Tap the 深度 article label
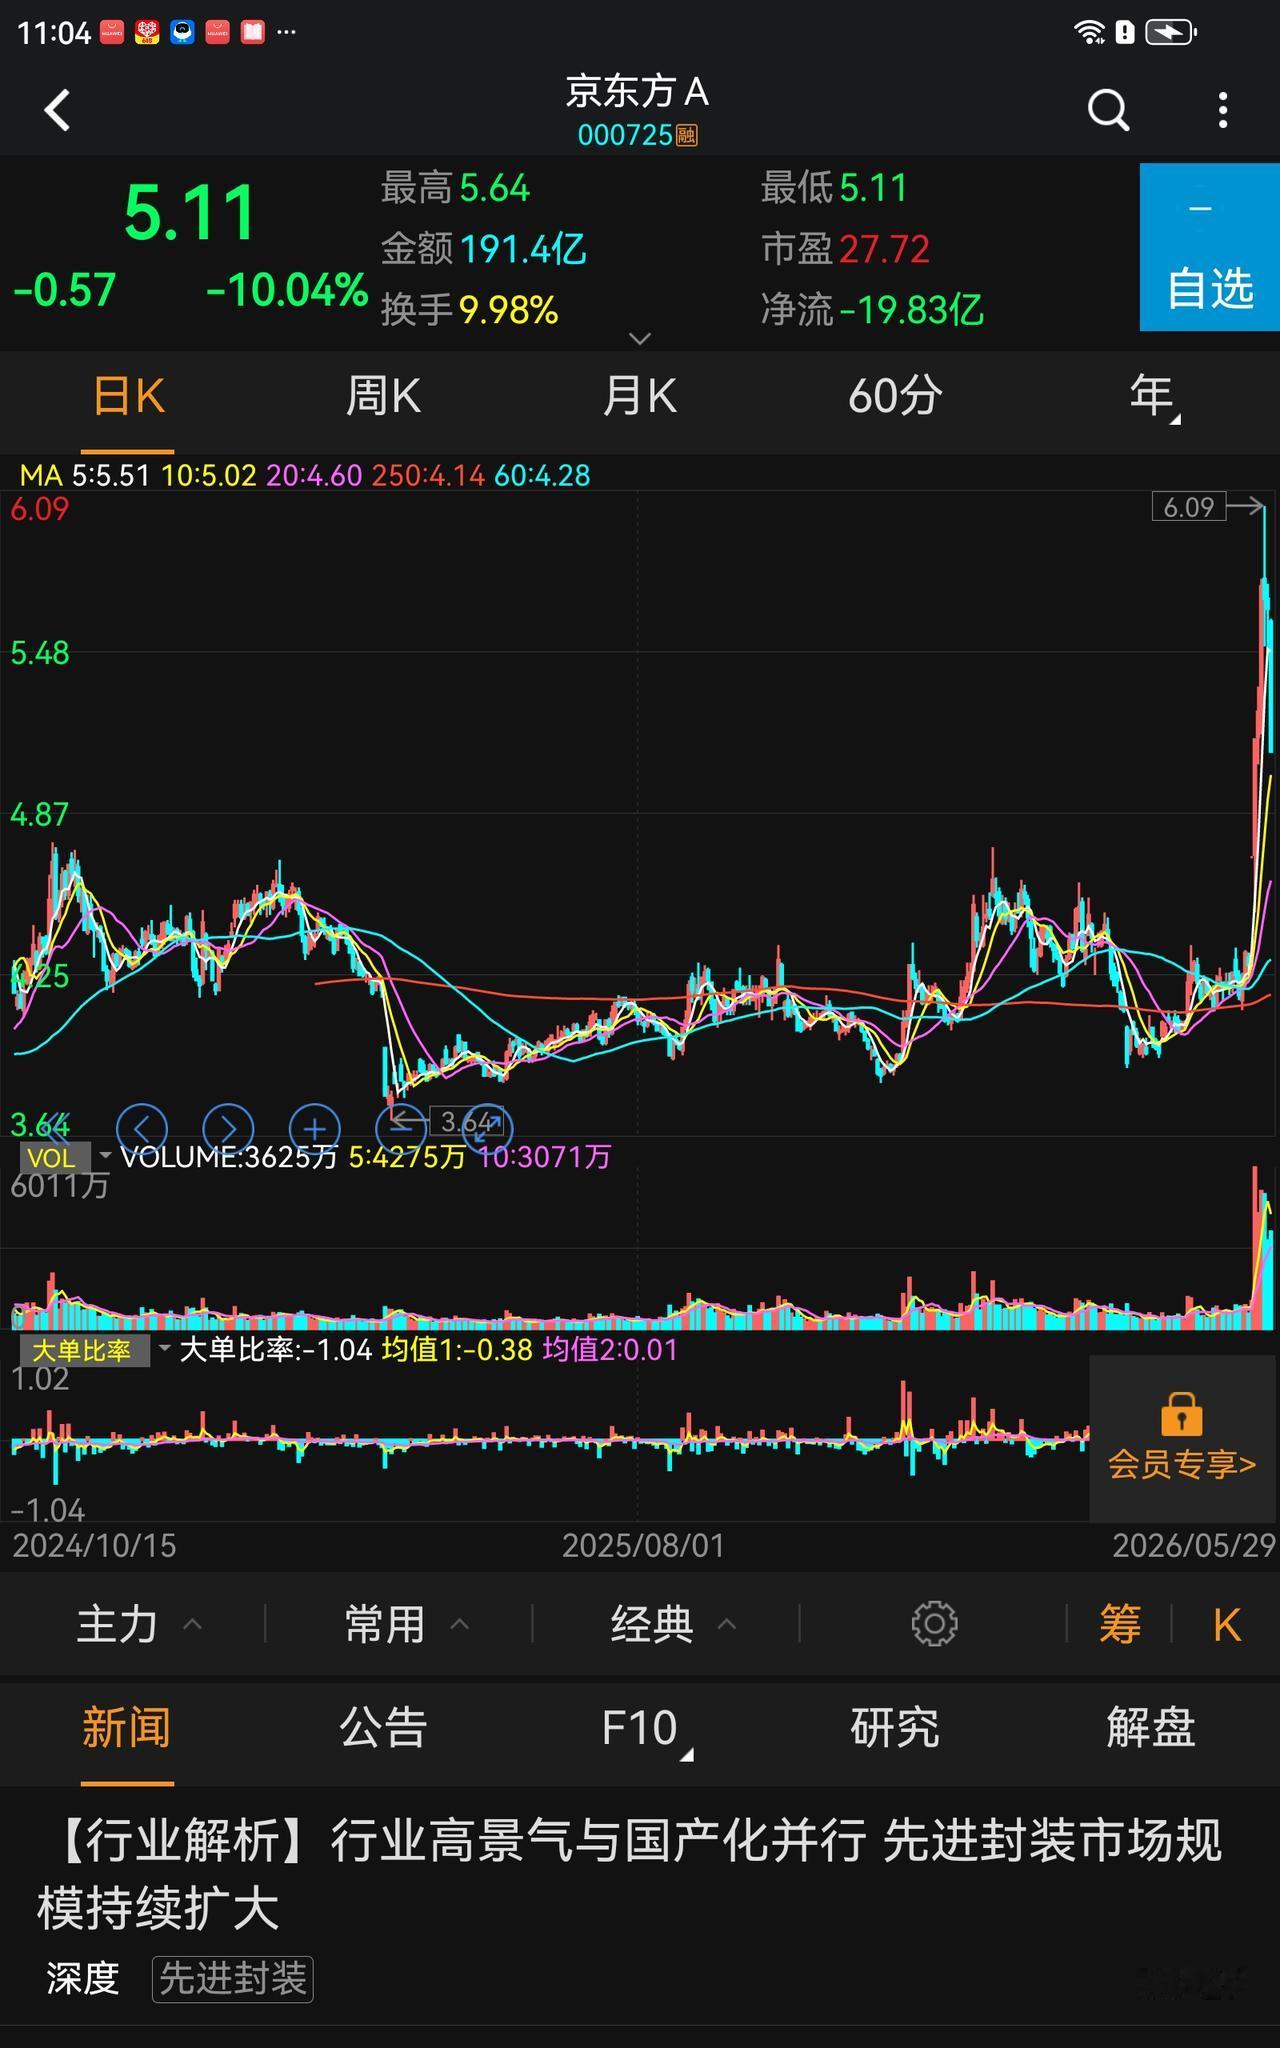1280x2048 pixels. point(83,1979)
